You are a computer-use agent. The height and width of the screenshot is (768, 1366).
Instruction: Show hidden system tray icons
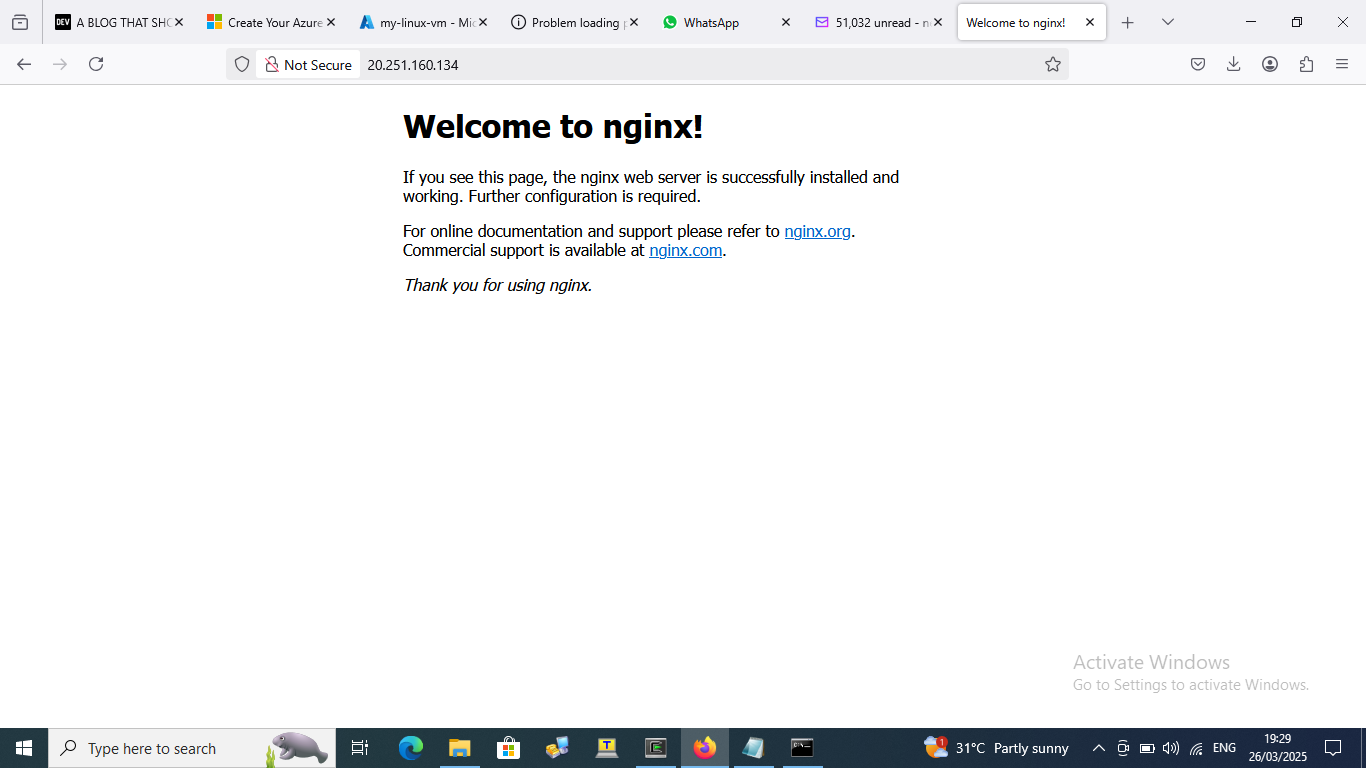point(1098,748)
